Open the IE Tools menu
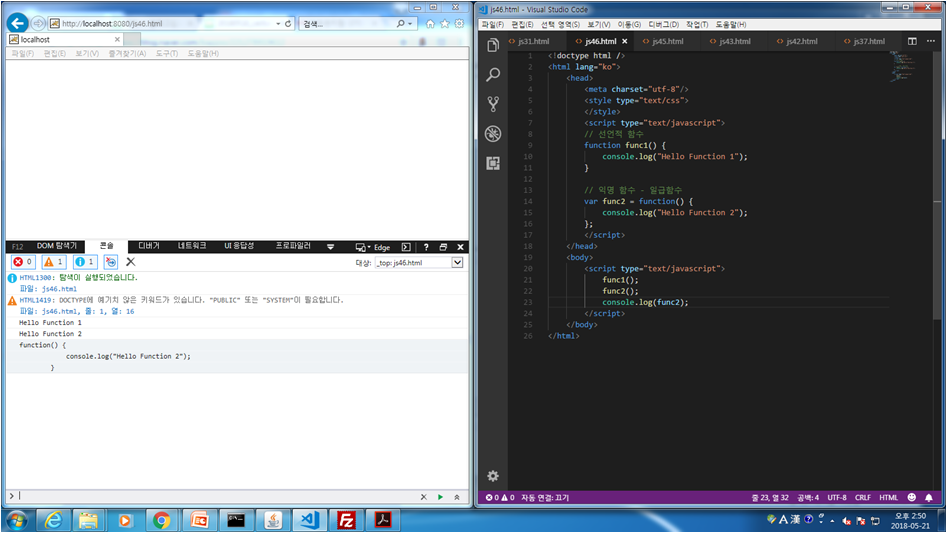 tap(167, 53)
